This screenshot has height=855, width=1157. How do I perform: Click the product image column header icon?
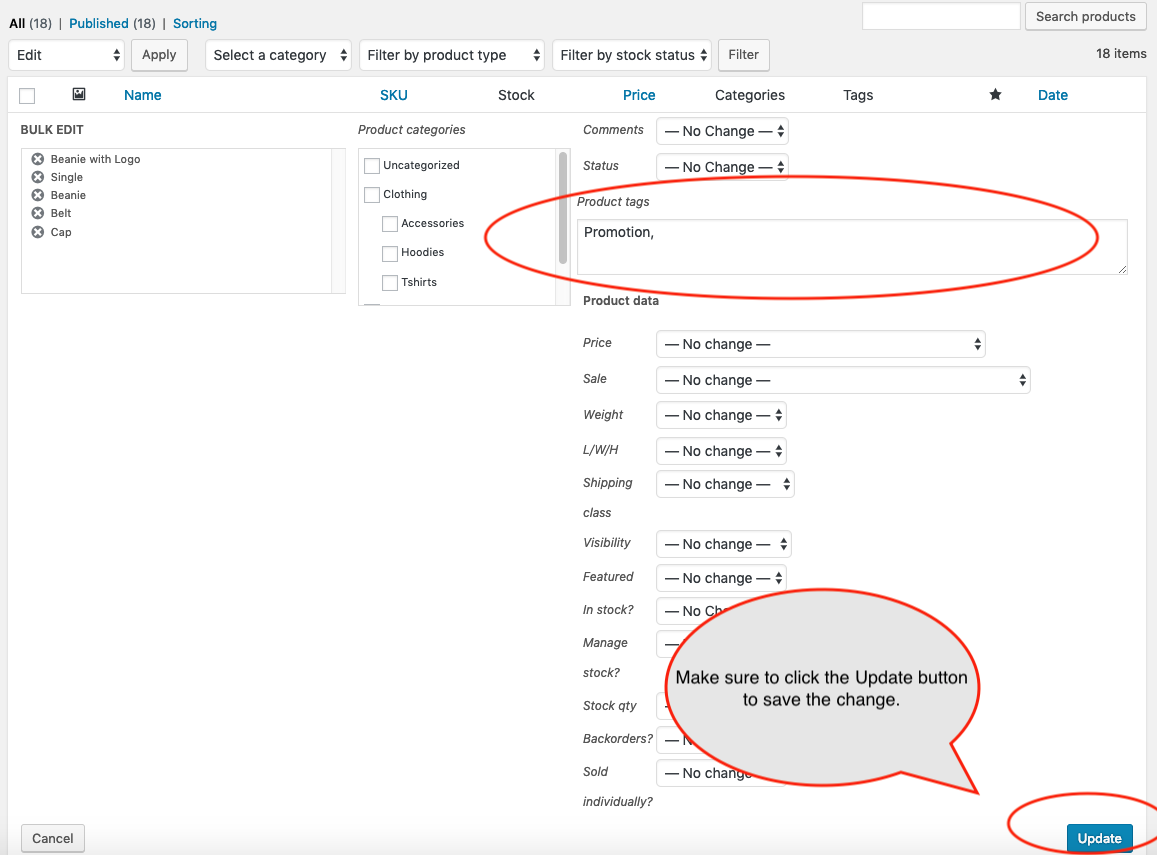click(80, 94)
